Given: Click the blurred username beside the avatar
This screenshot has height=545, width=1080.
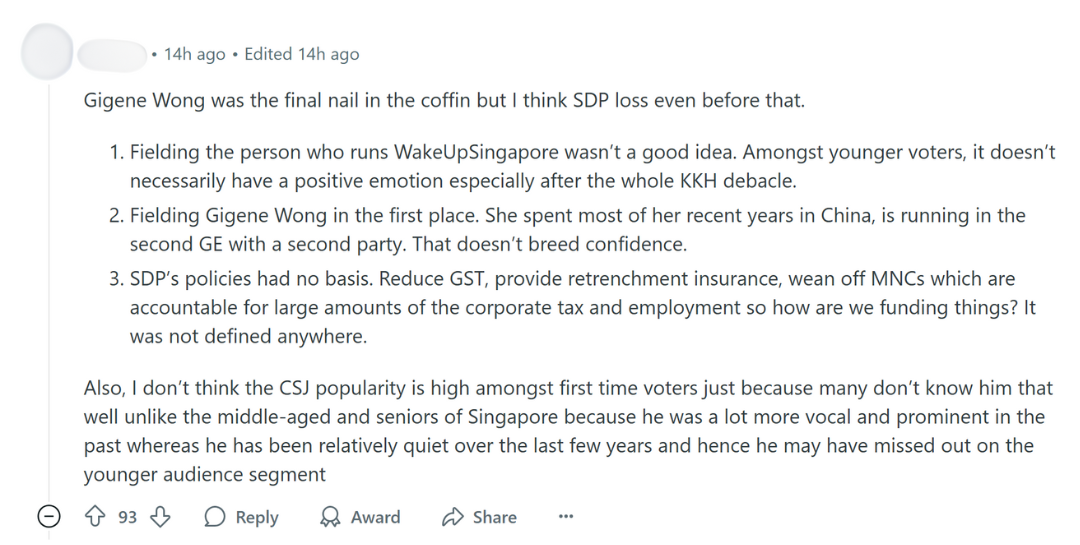Looking at the screenshot, I should (x=111, y=54).
